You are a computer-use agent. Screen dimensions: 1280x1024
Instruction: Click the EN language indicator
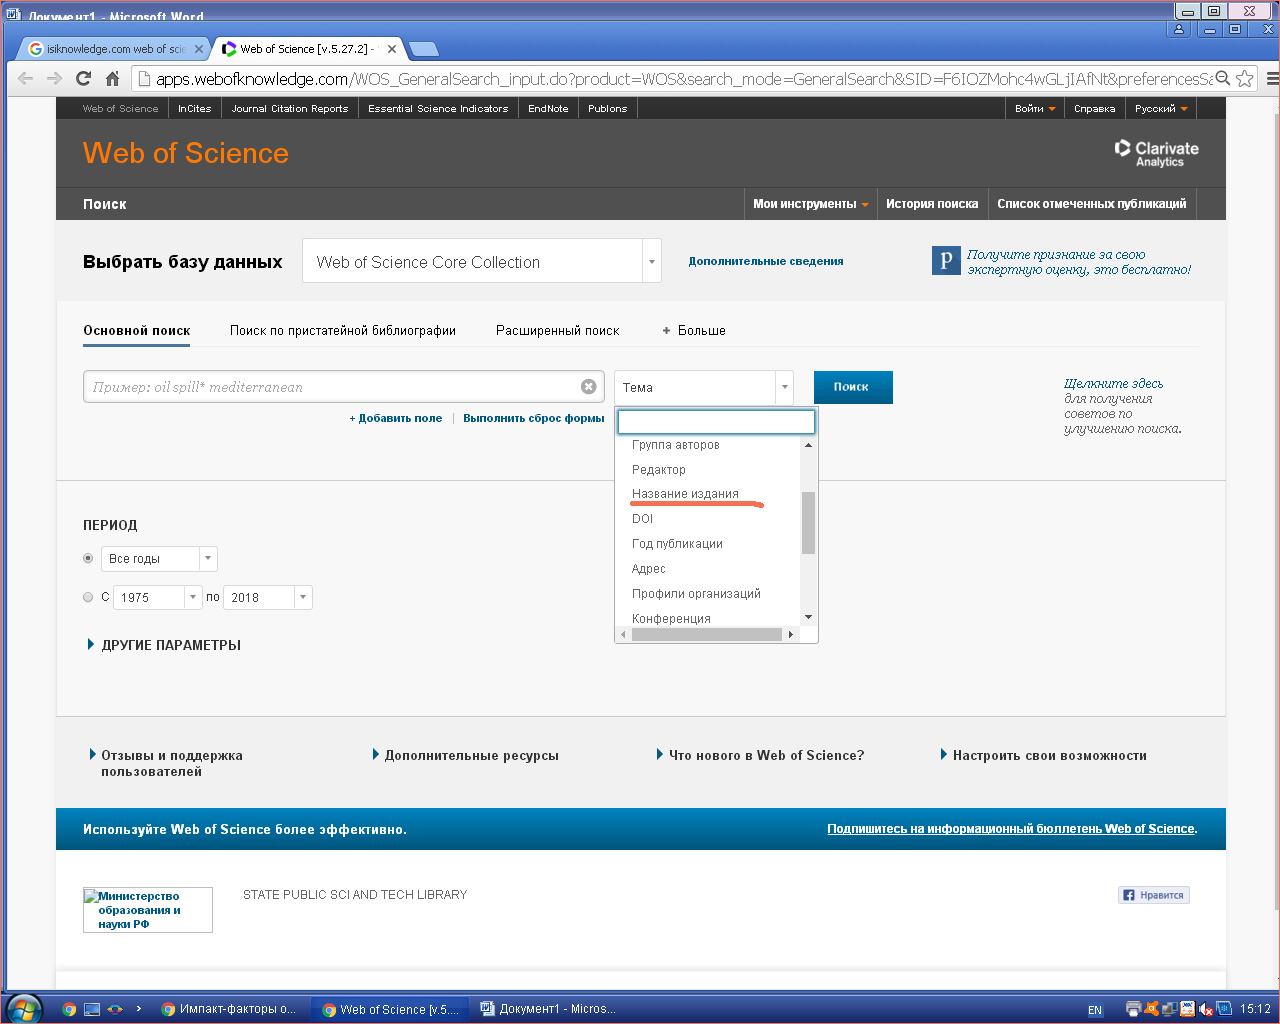point(1095,1010)
